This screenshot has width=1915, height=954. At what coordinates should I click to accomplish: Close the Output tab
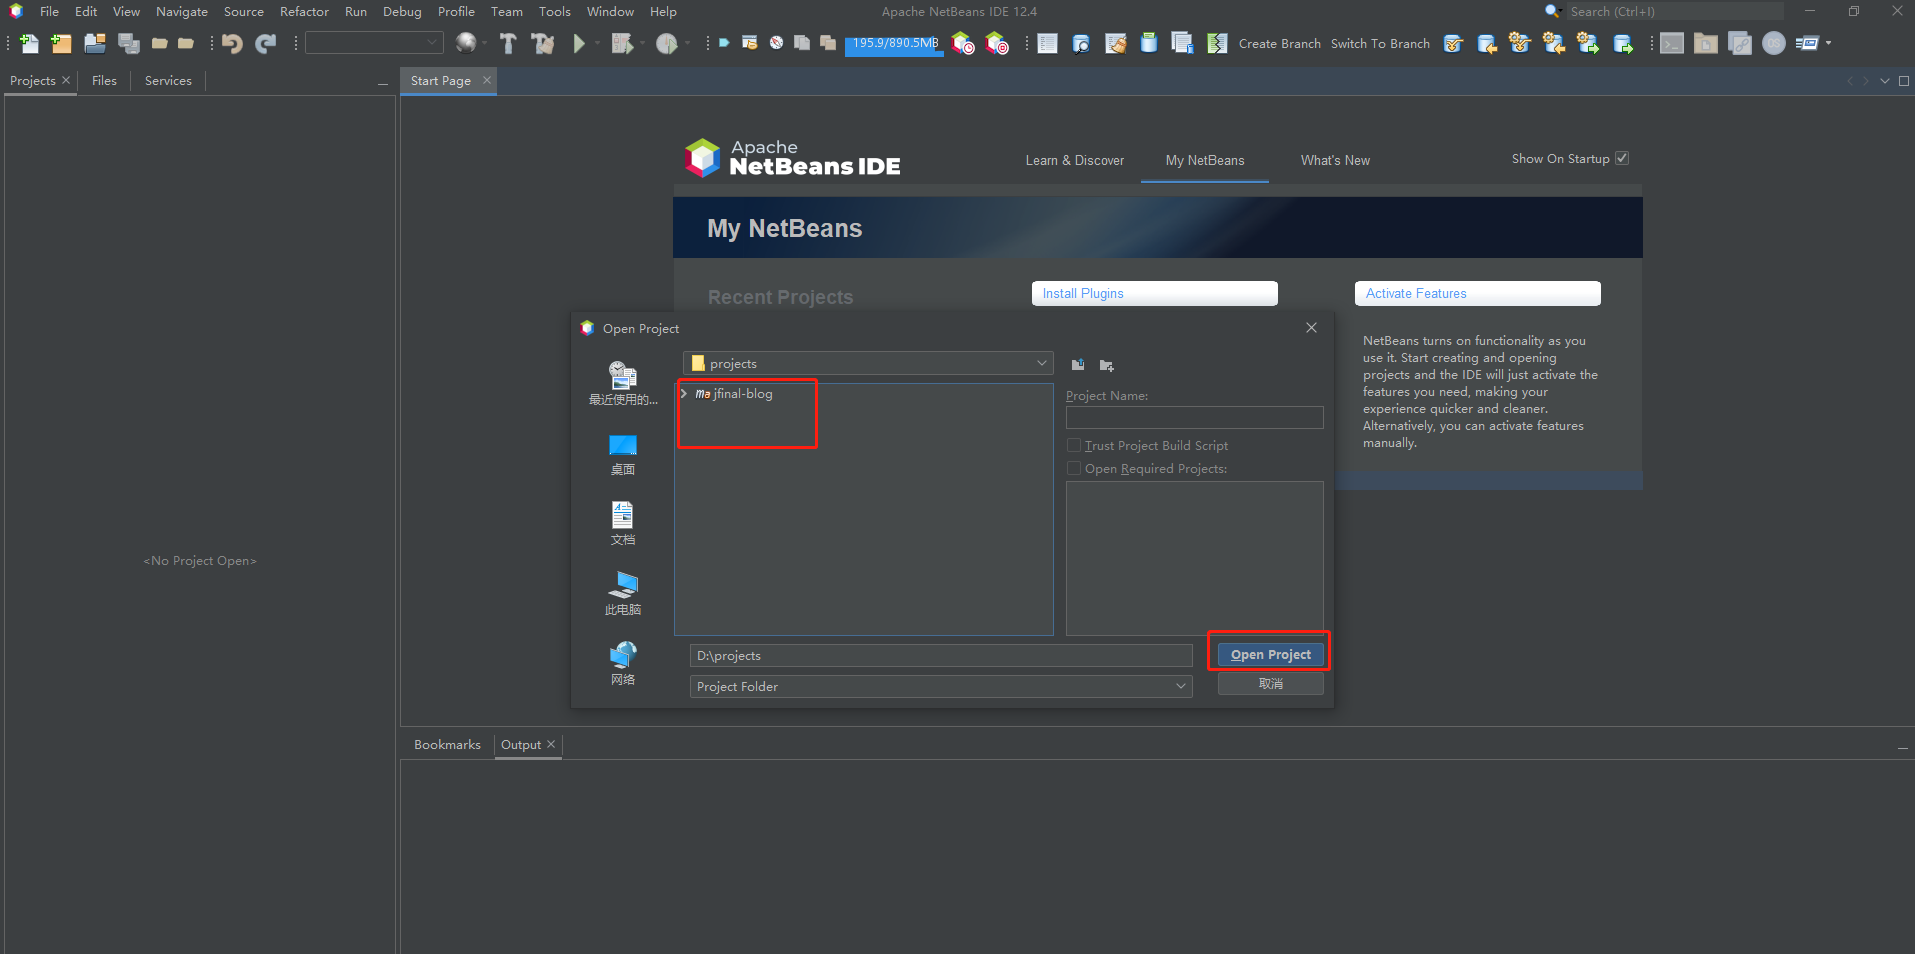(x=551, y=744)
